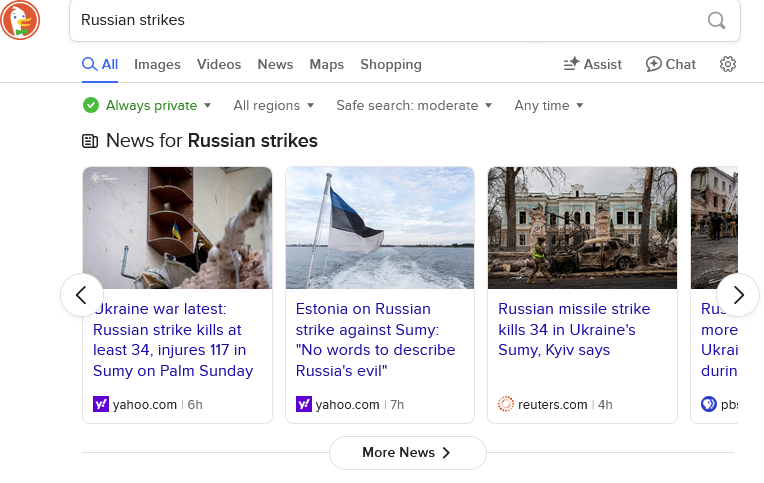Switch to the Videos tab
The image size is (764, 483).
click(219, 64)
